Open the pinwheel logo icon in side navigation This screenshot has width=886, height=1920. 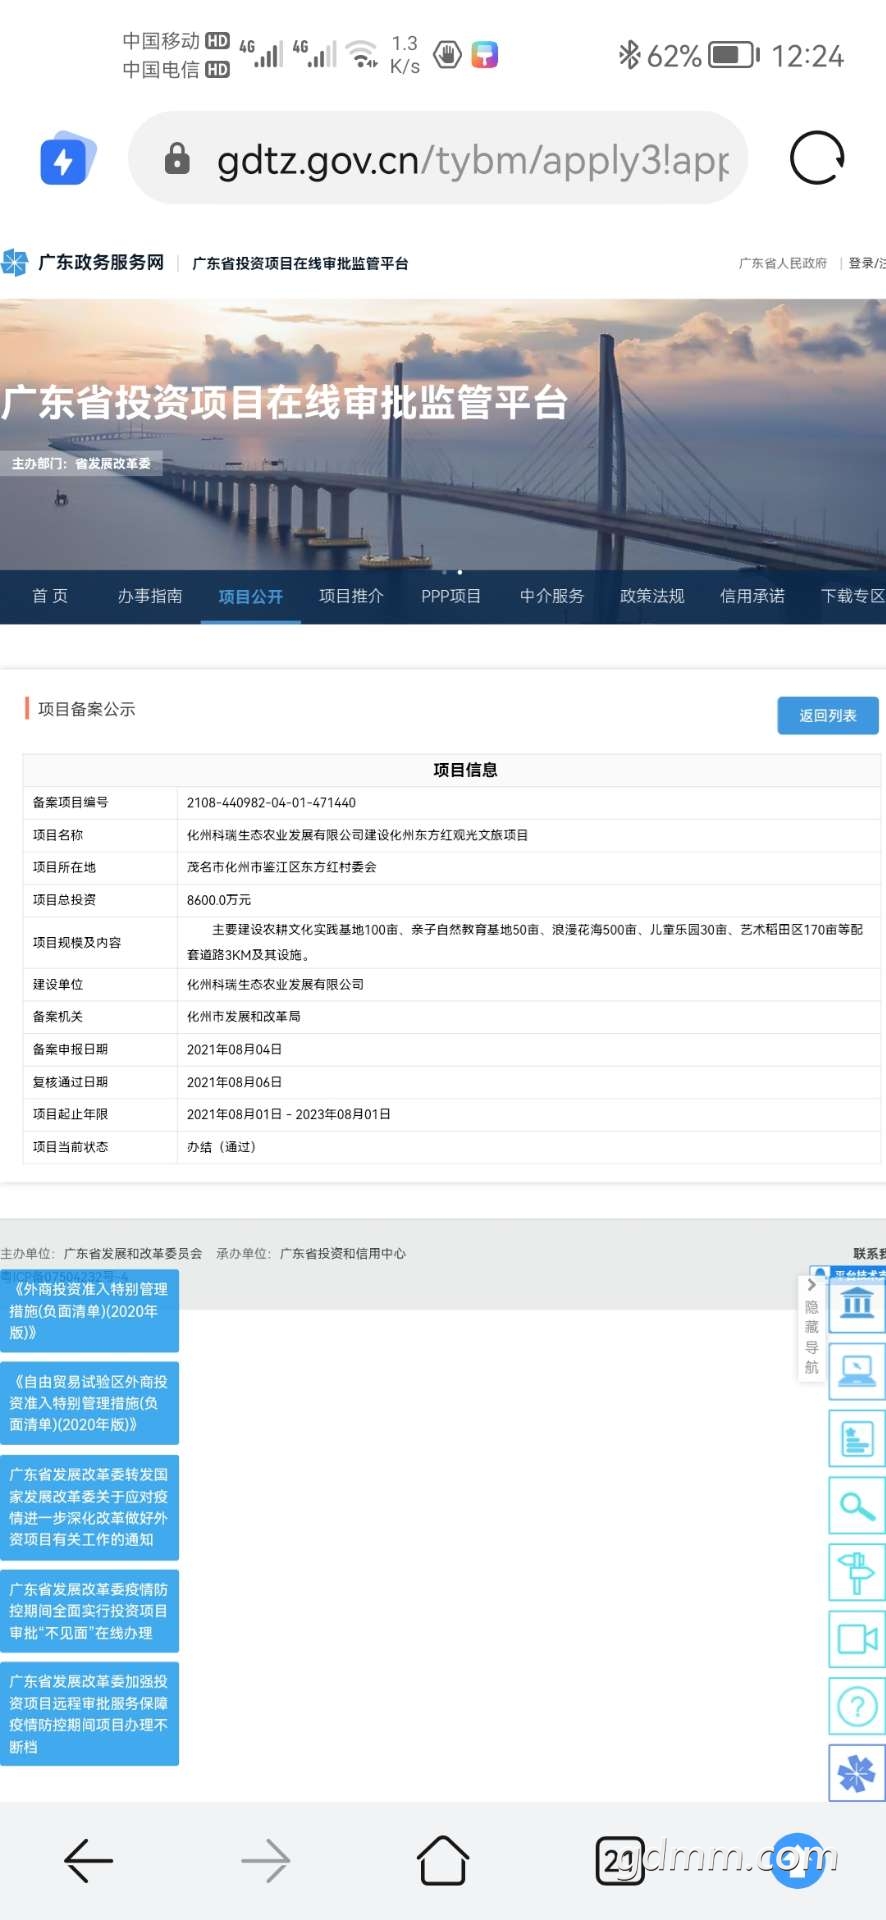(857, 1773)
